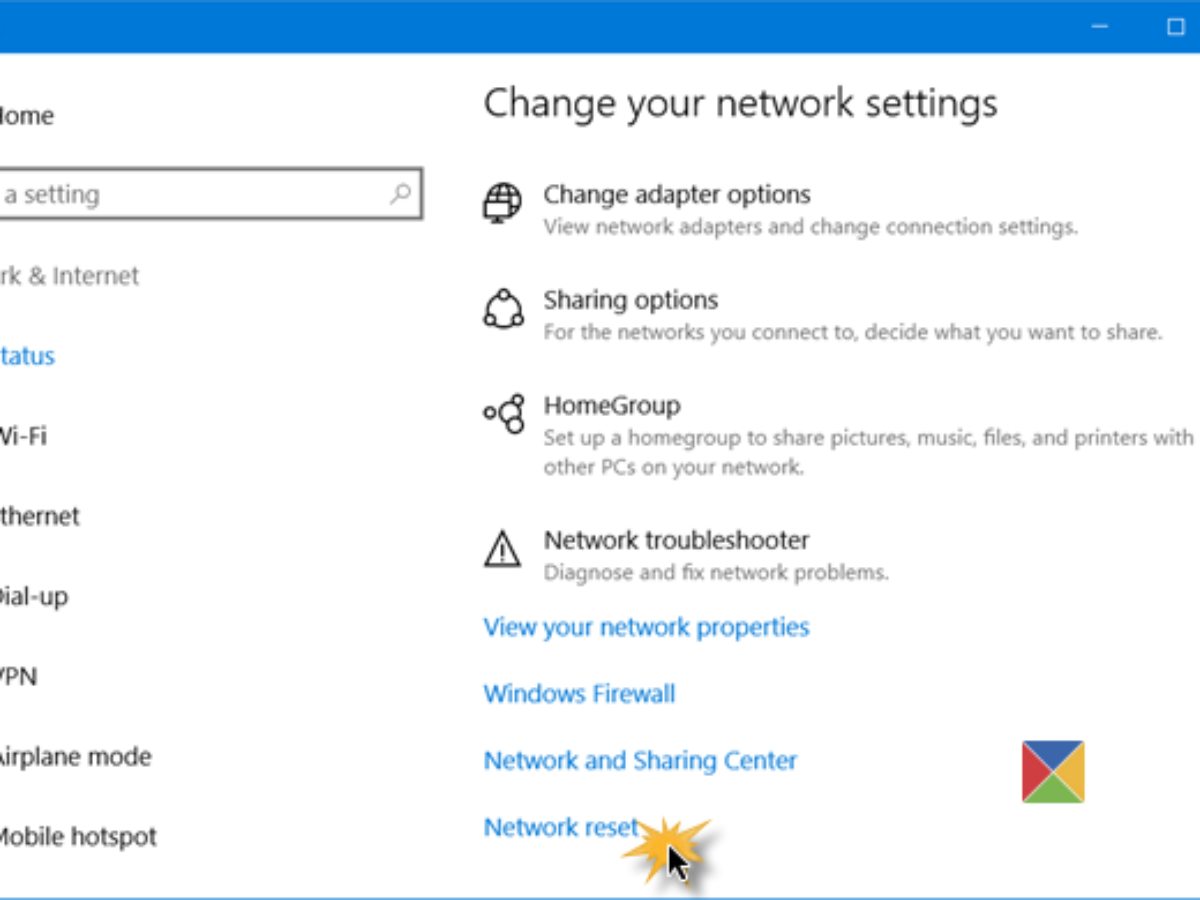Minimize the Settings window
Viewport: 1200px width, 900px height.
(1100, 27)
